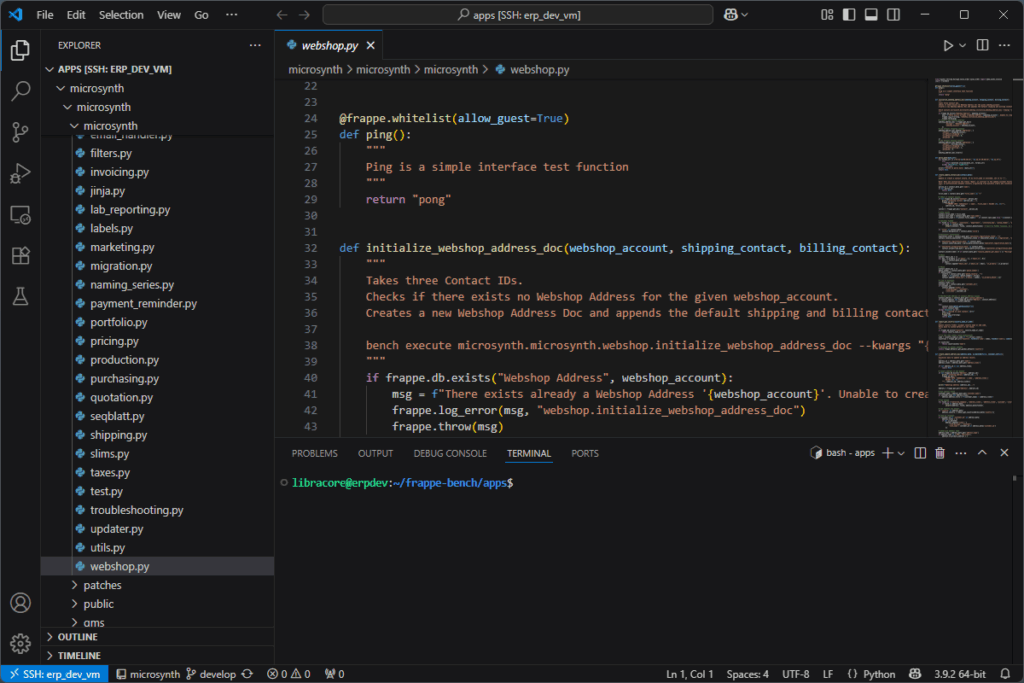The height and width of the screenshot is (683, 1024).
Task: Click the command center search box
Action: pos(518,14)
